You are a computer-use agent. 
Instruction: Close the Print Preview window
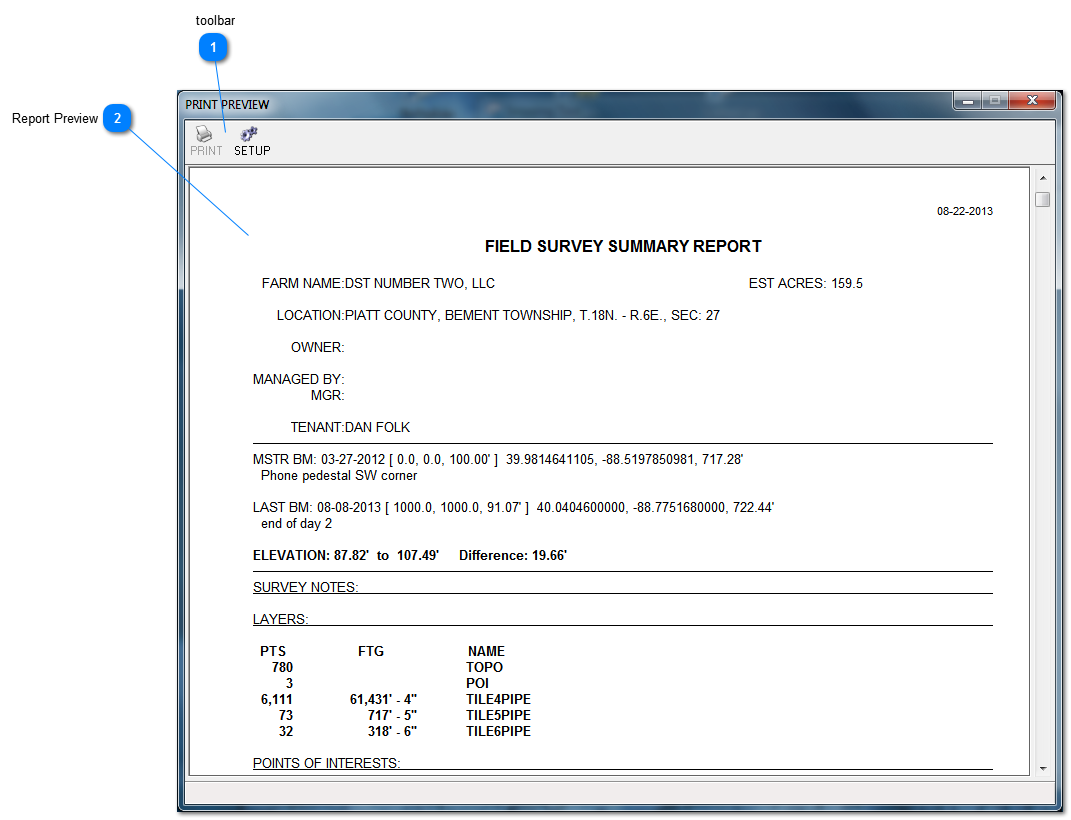pyautogui.click(x=1030, y=101)
